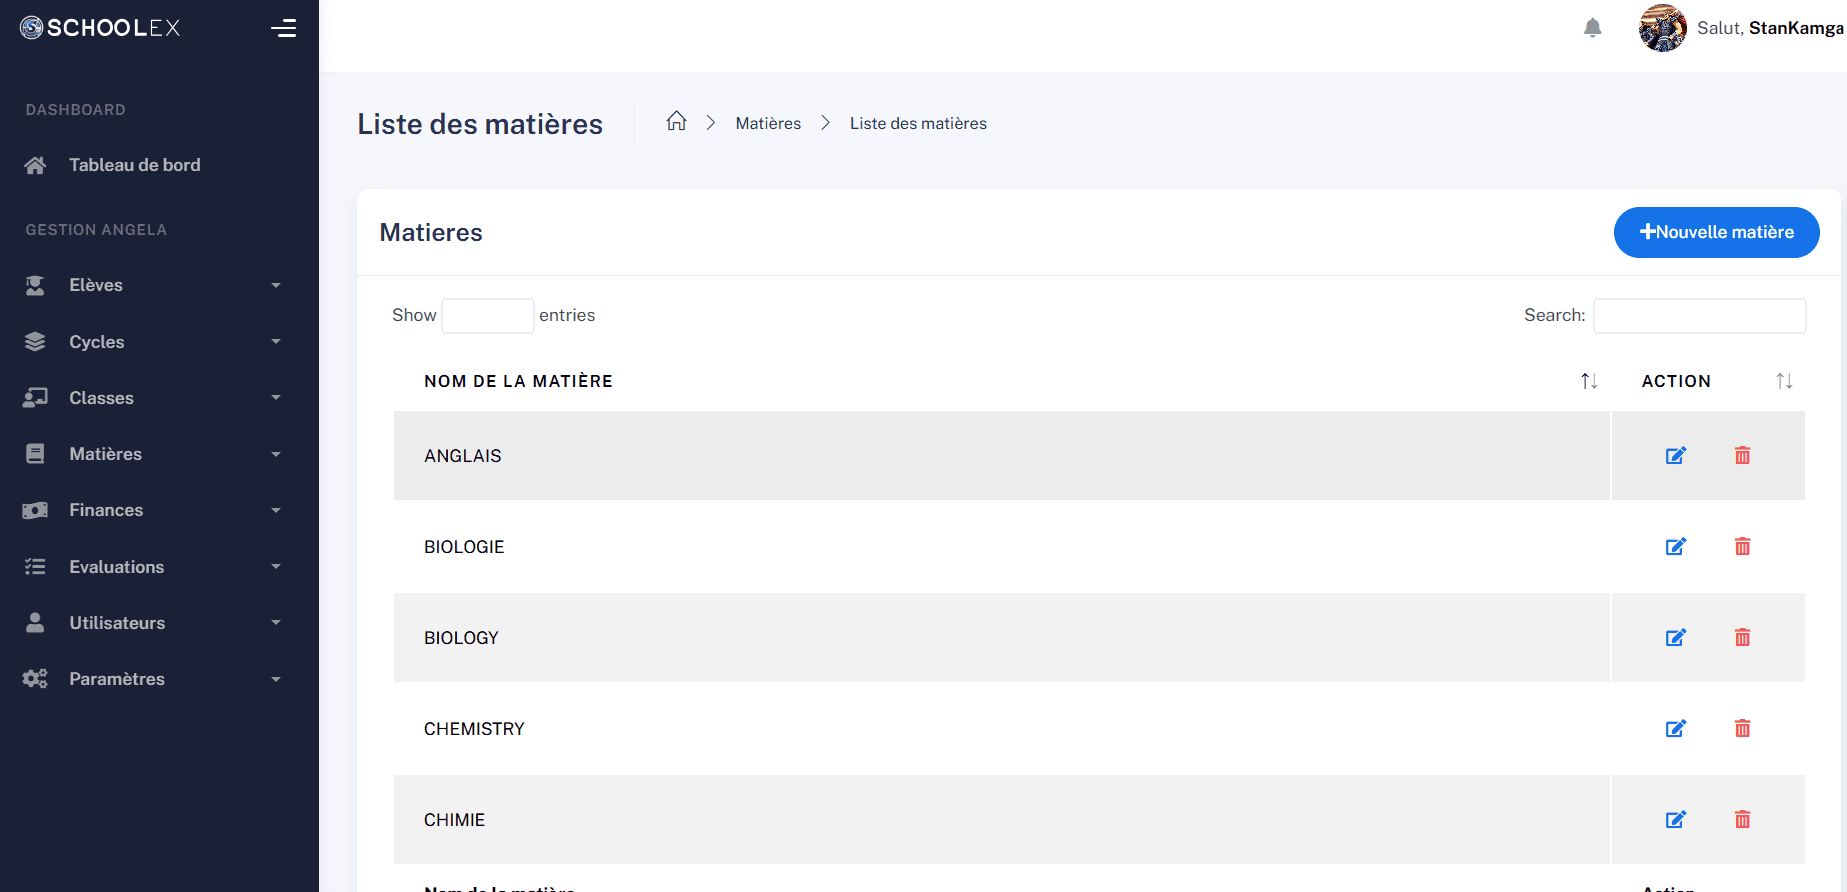Focus the Search input field
The height and width of the screenshot is (892, 1847).
[x=1699, y=316]
